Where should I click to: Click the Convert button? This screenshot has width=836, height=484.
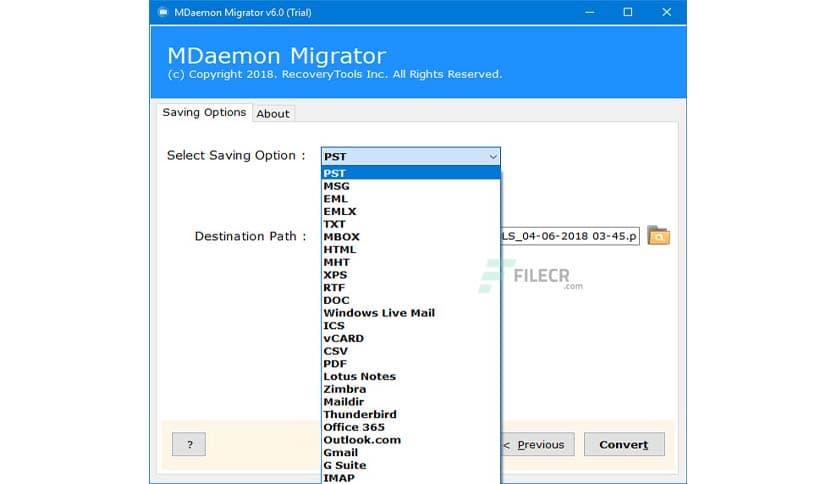pos(624,444)
